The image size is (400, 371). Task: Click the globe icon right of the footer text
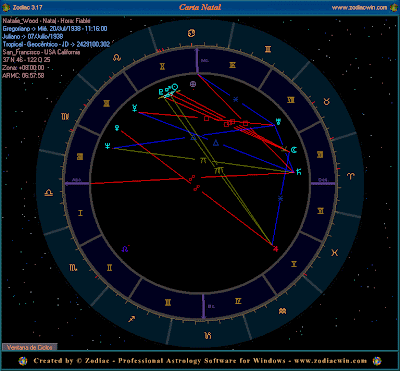[377, 361]
